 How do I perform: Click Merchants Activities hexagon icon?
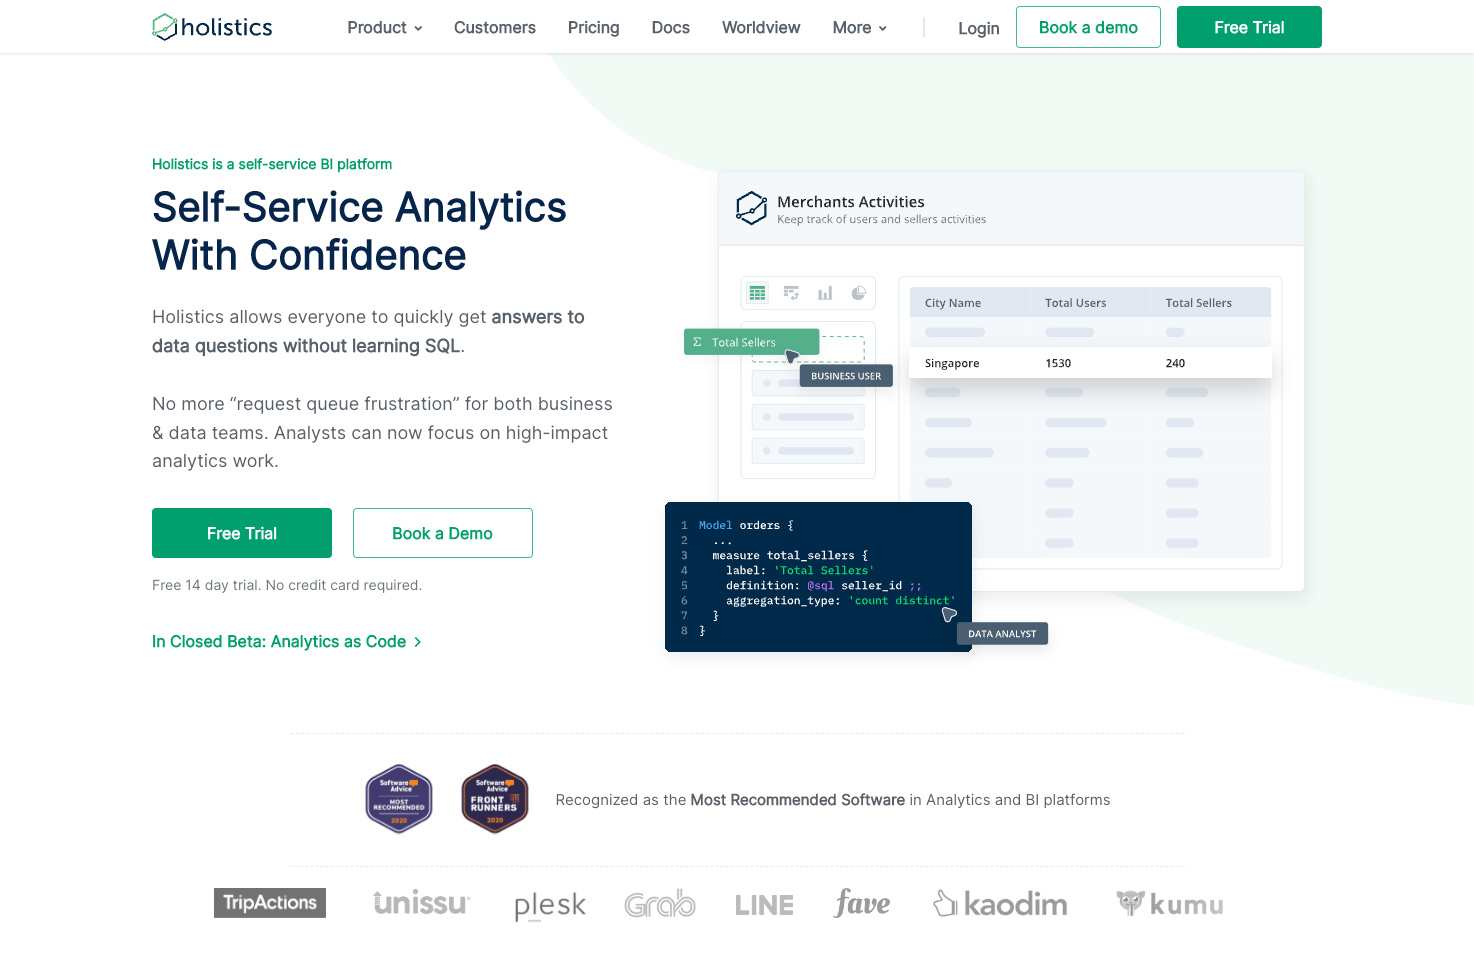[751, 208]
